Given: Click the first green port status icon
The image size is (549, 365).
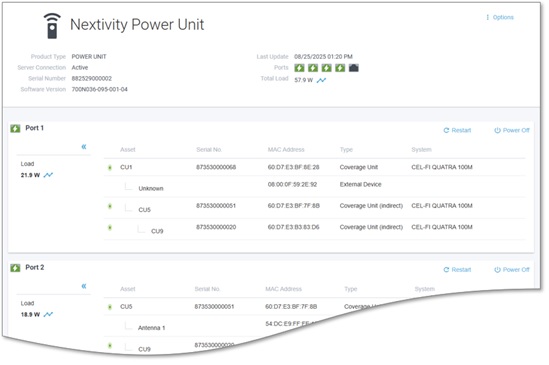Looking at the screenshot, I should [299, 68].
